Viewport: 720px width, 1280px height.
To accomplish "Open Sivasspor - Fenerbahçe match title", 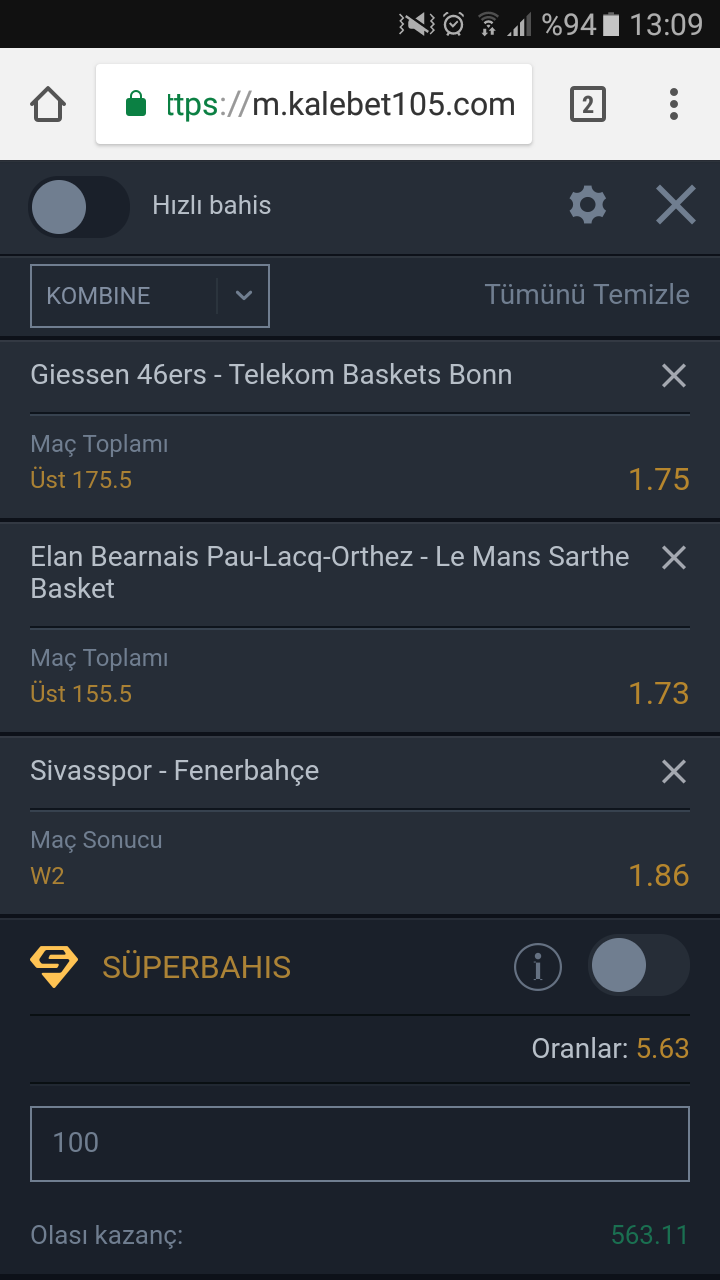I will (x=175, y=771).
